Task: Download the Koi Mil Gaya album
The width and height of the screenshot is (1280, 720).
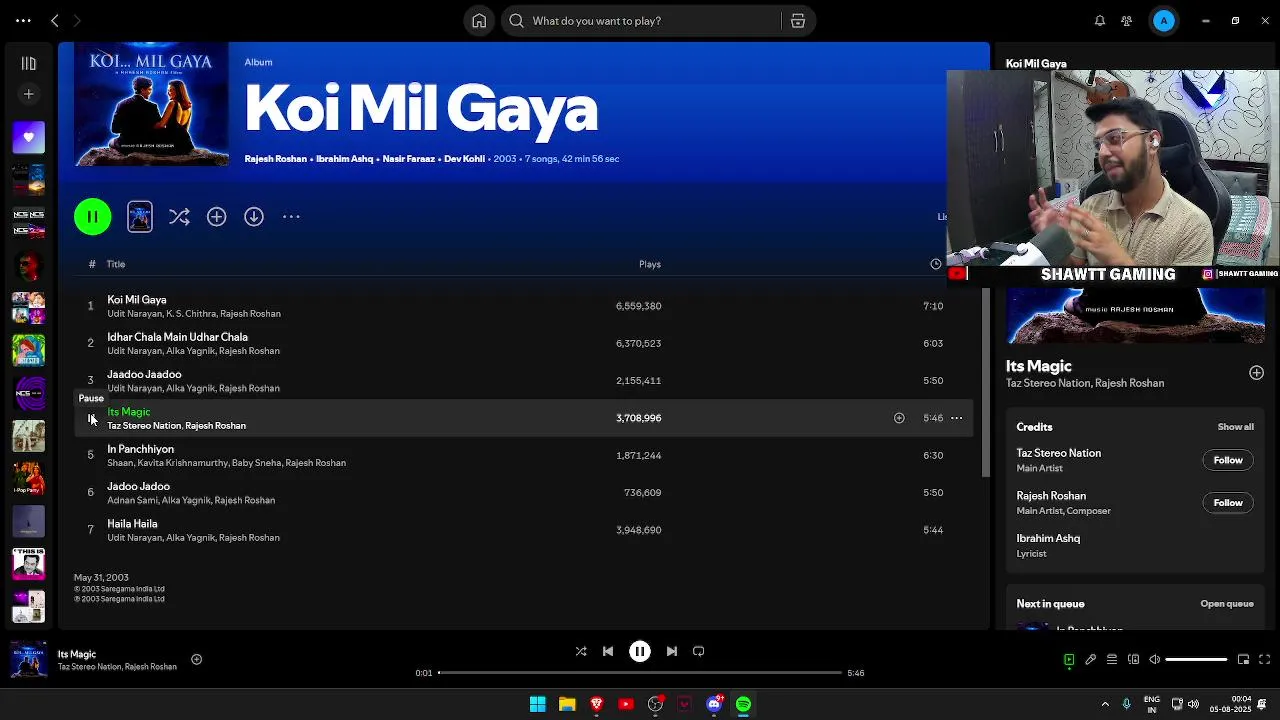Action: click(x=254, y=217)
